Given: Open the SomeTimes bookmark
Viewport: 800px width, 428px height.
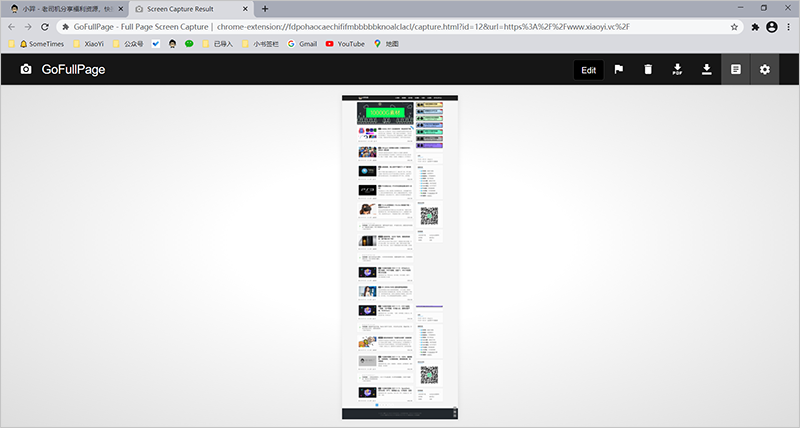Looking at the screenshot, I should pos(42,44).
